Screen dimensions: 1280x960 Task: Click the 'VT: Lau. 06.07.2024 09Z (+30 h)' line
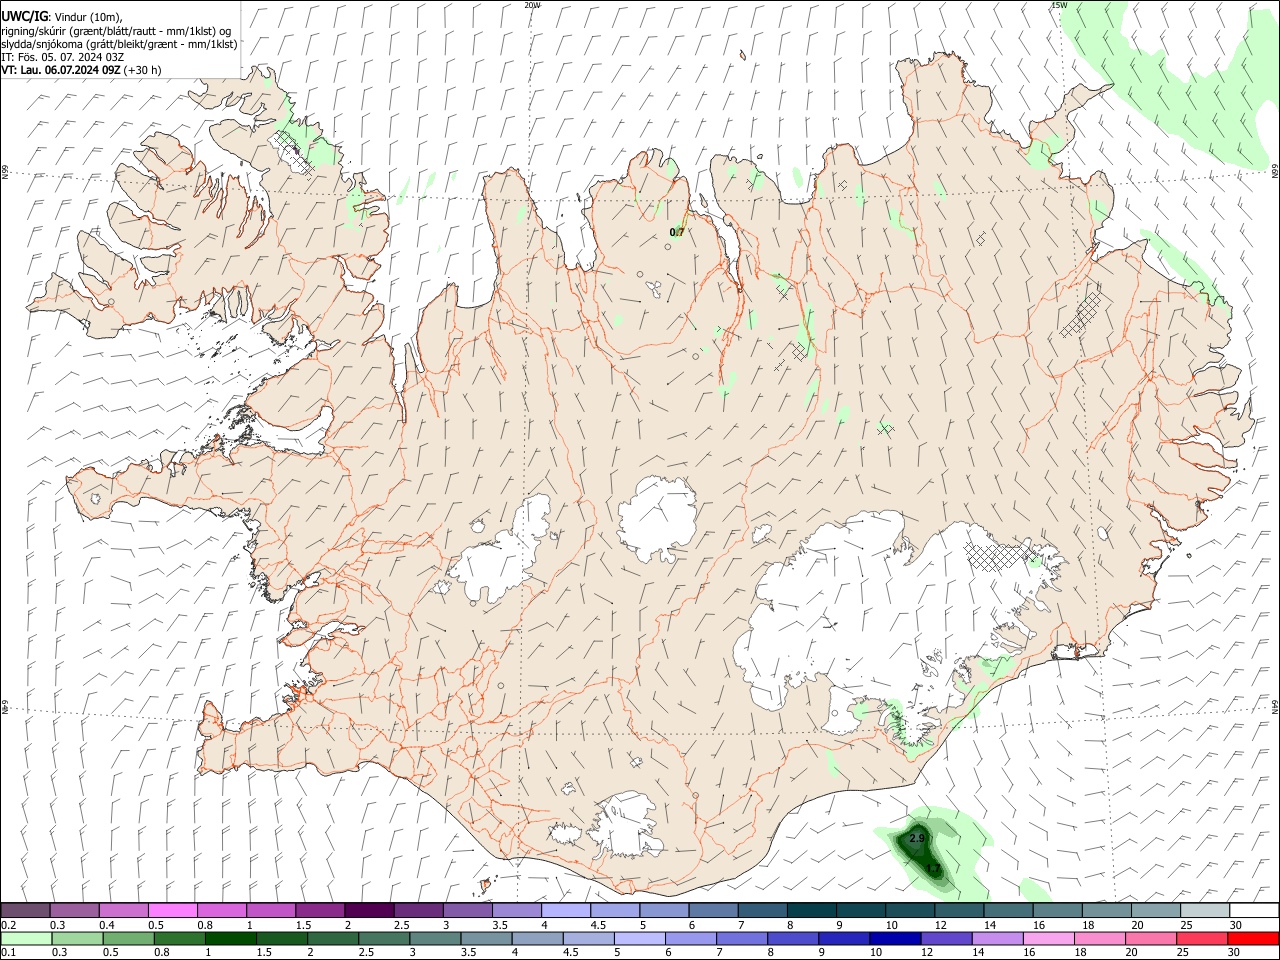click(81, 70)
